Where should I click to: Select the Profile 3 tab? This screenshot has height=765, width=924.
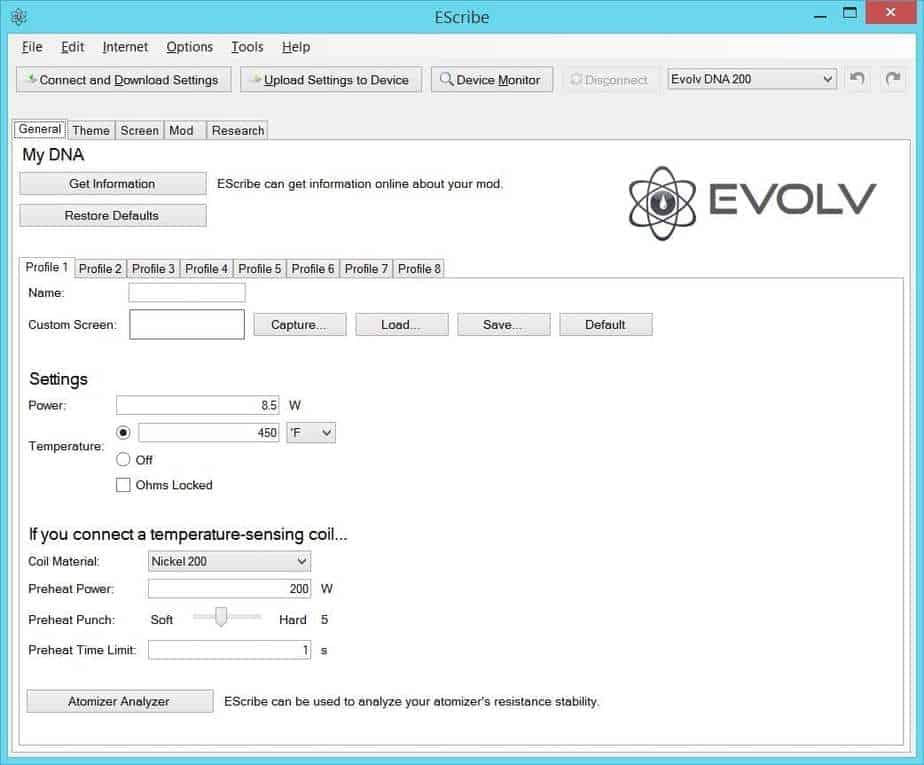(x=153, y=269)
